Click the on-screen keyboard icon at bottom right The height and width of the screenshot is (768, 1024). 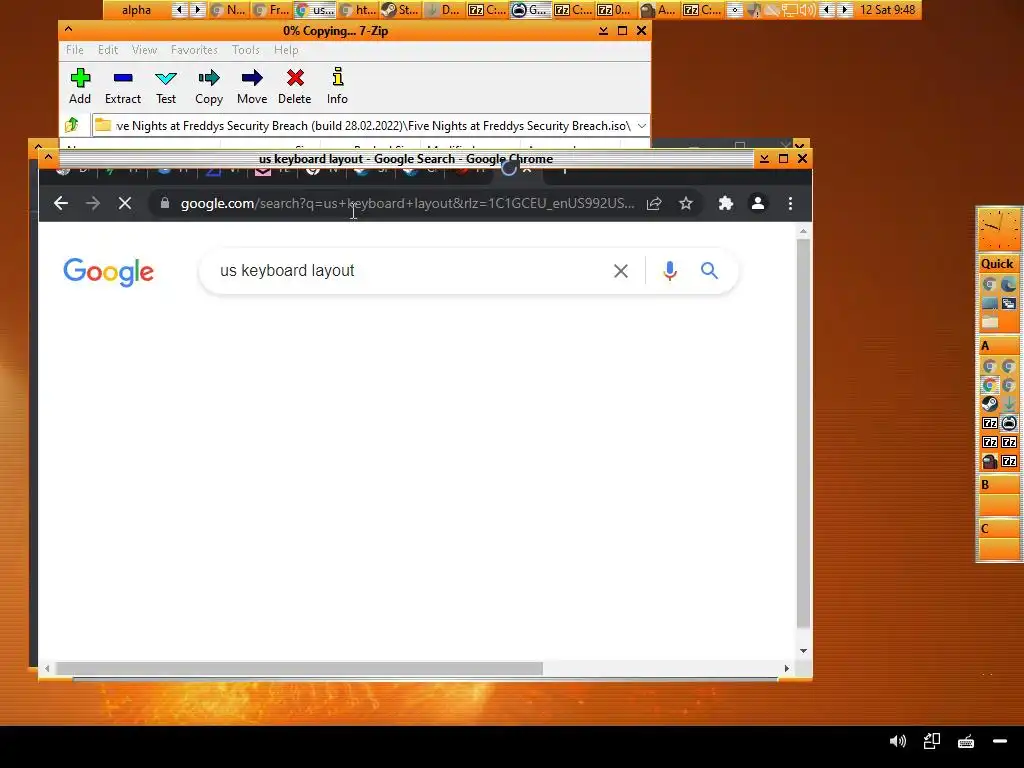(966, 741)
